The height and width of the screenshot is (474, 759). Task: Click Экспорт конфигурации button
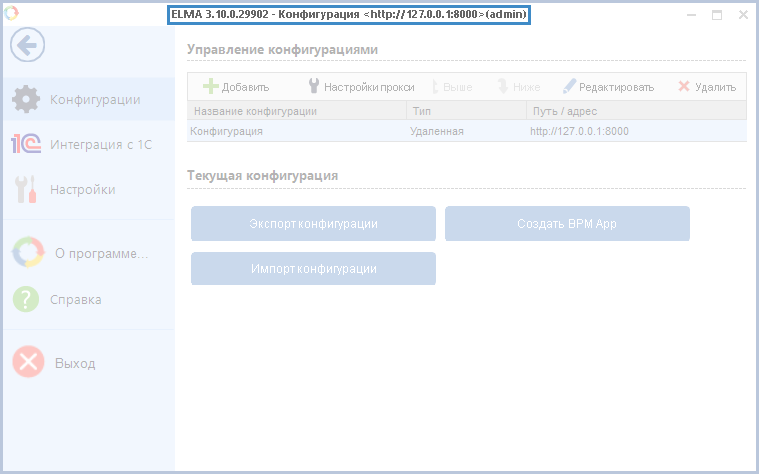point(313,223)
